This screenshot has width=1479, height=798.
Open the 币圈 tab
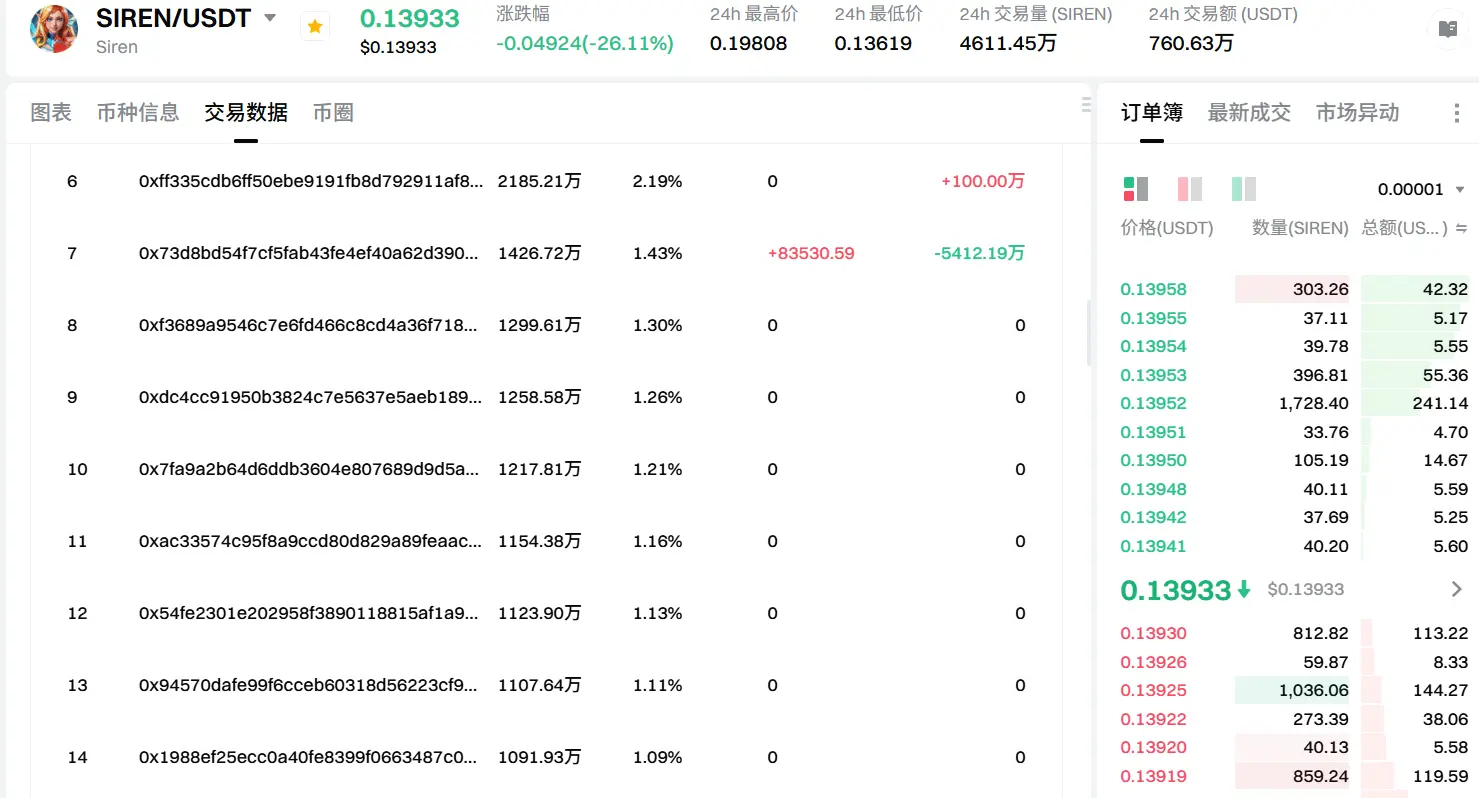[333, 113]
